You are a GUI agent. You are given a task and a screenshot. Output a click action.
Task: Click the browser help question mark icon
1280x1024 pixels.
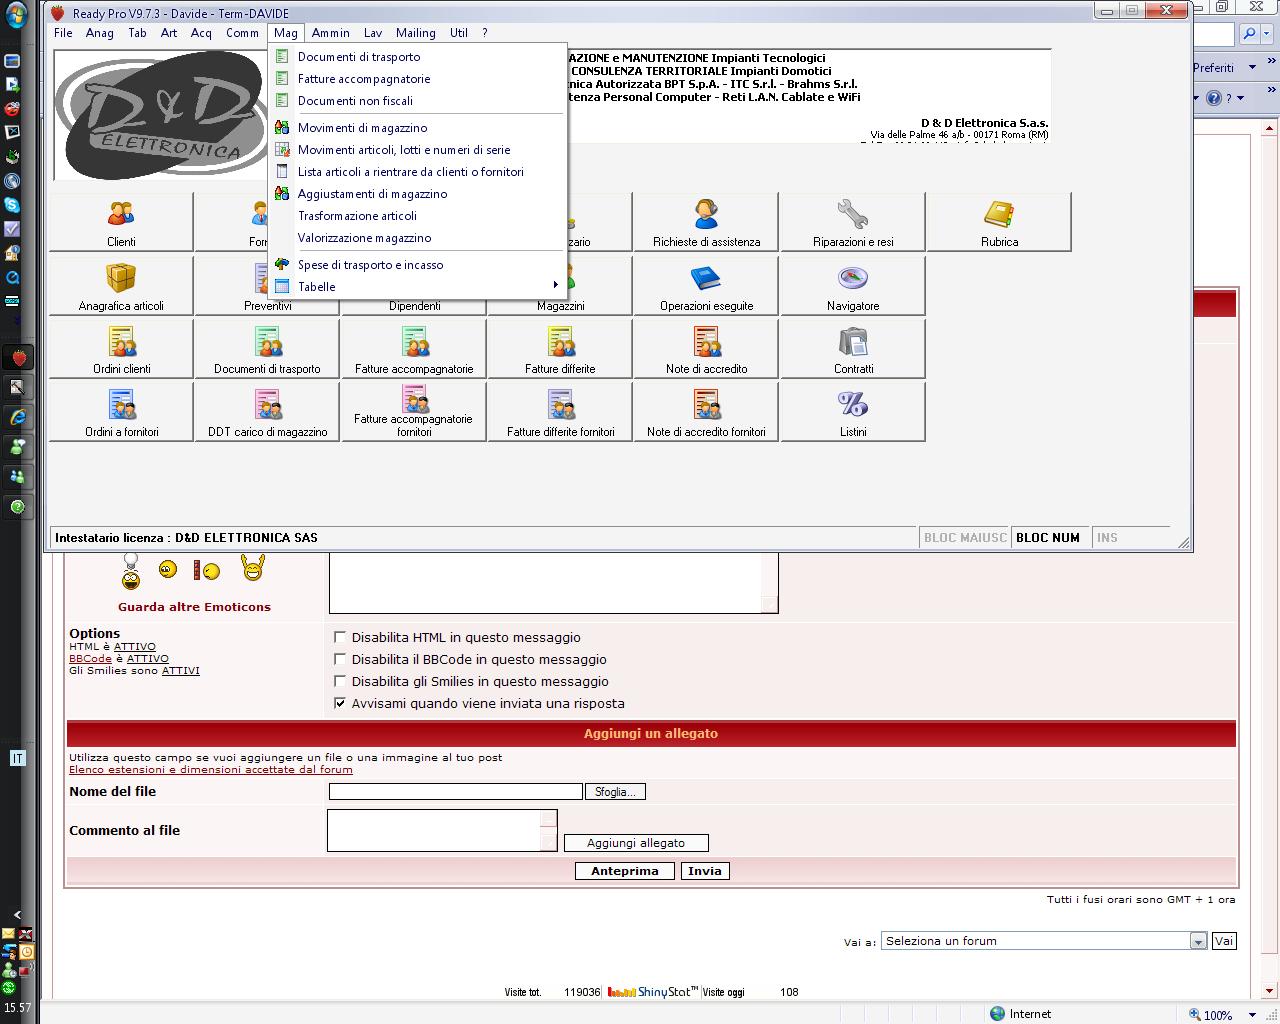tap(1214, 98)
